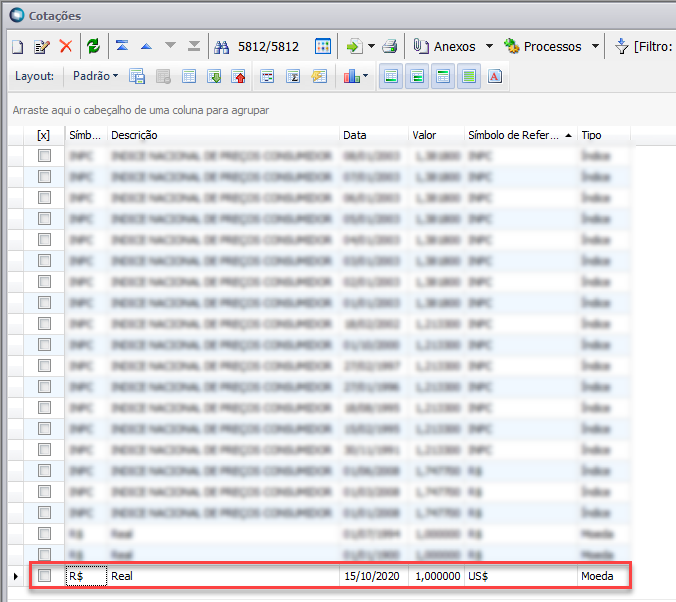Image resolution: width=676 pixels, height=602 pixels.
Task: Toggle grid view button with indented green rows
Action: pos(417,76)
